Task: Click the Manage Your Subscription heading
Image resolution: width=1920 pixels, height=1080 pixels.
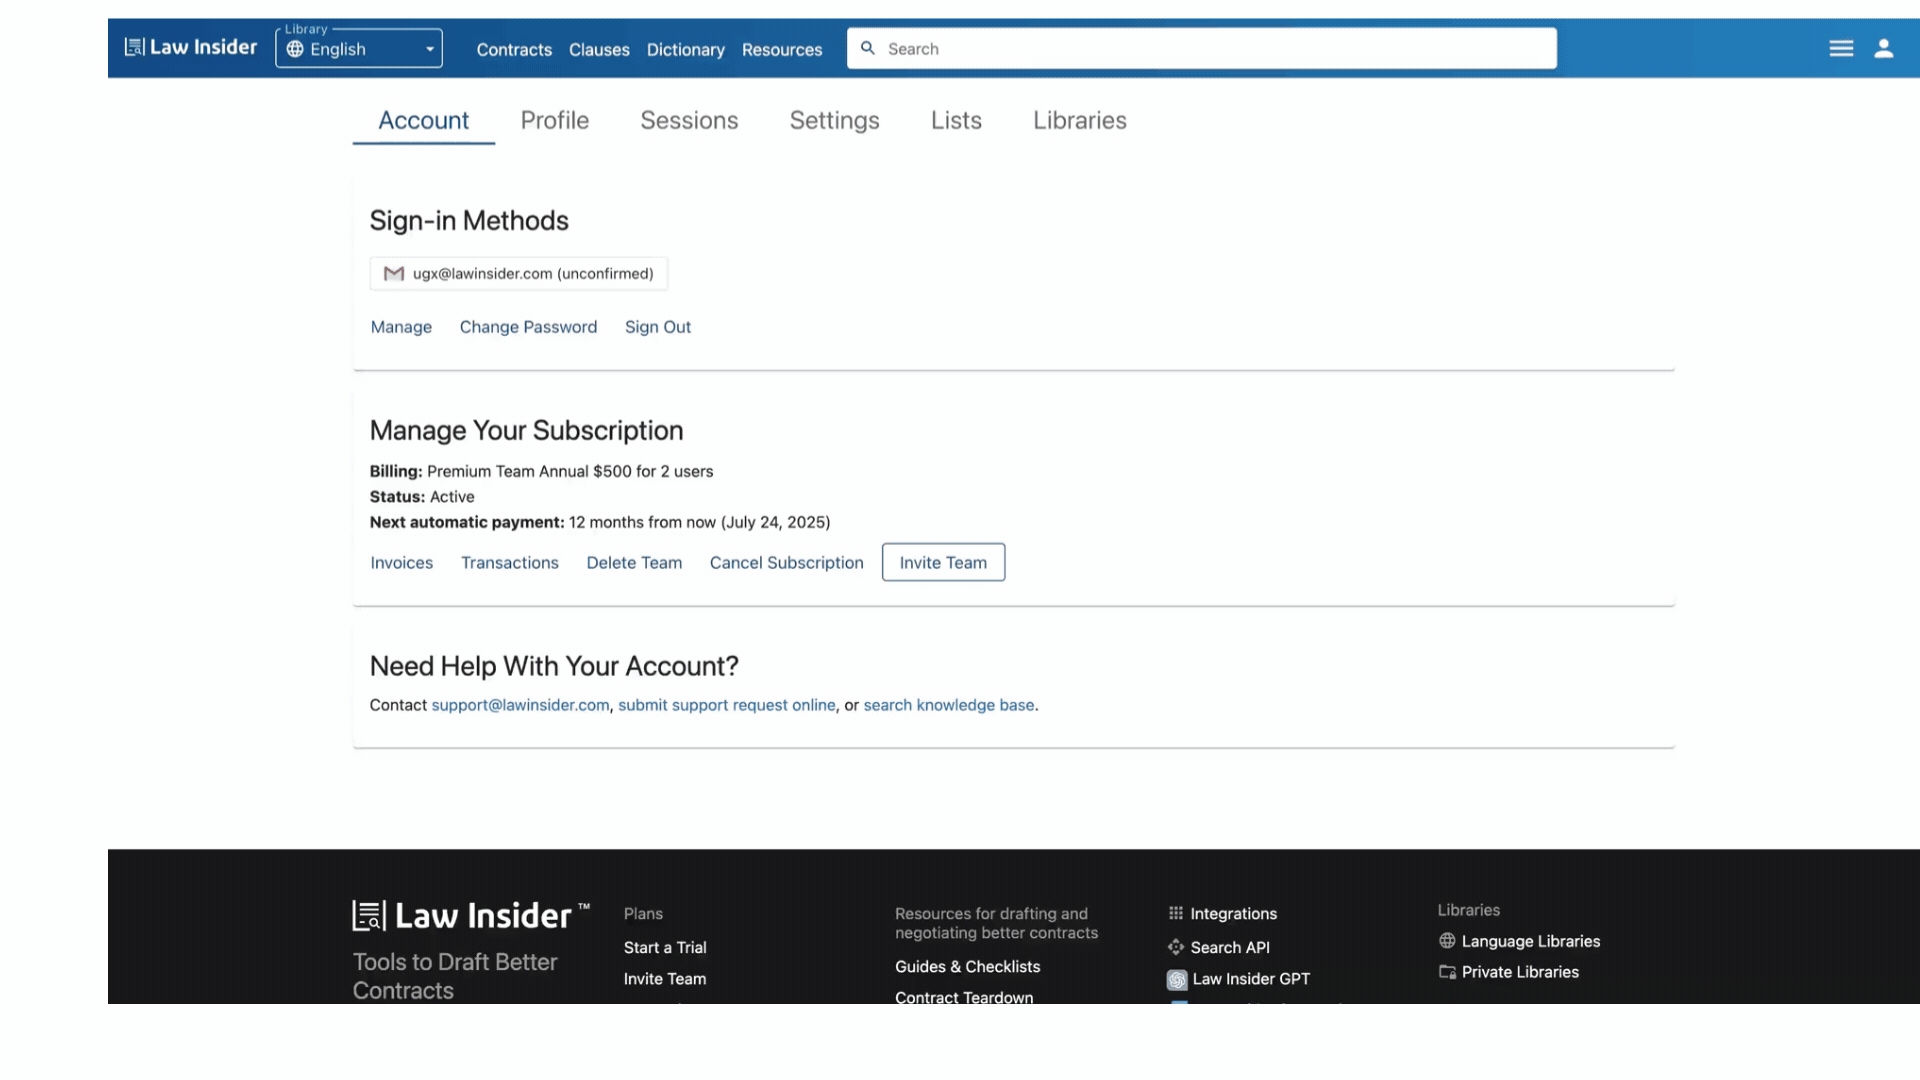Action: click(526, 431)
